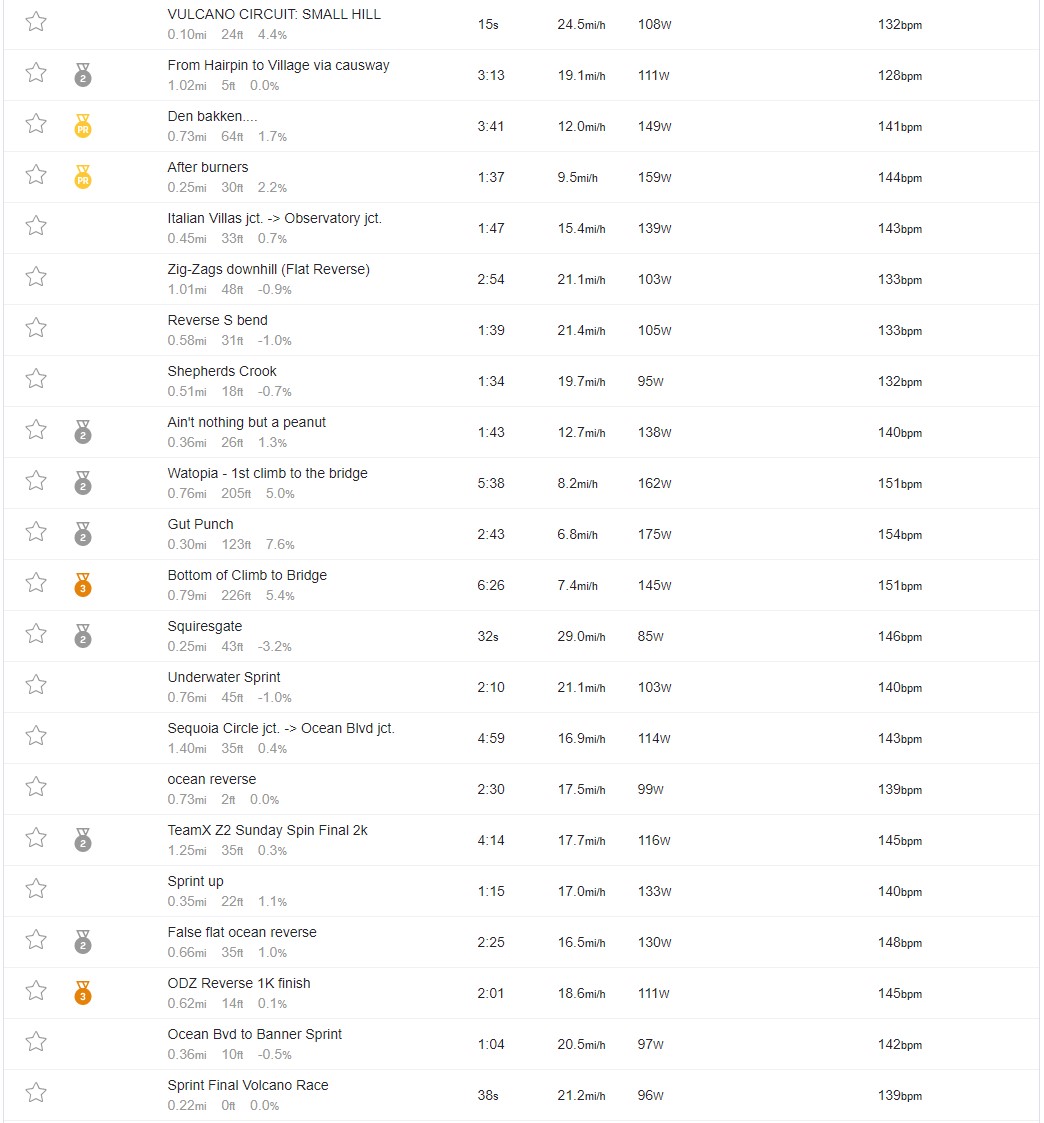This screenshot has width=1044, height=1123.
Task: Star the VULCANO CIRCUIT: SMALL HILL segment
Action: 36,22
